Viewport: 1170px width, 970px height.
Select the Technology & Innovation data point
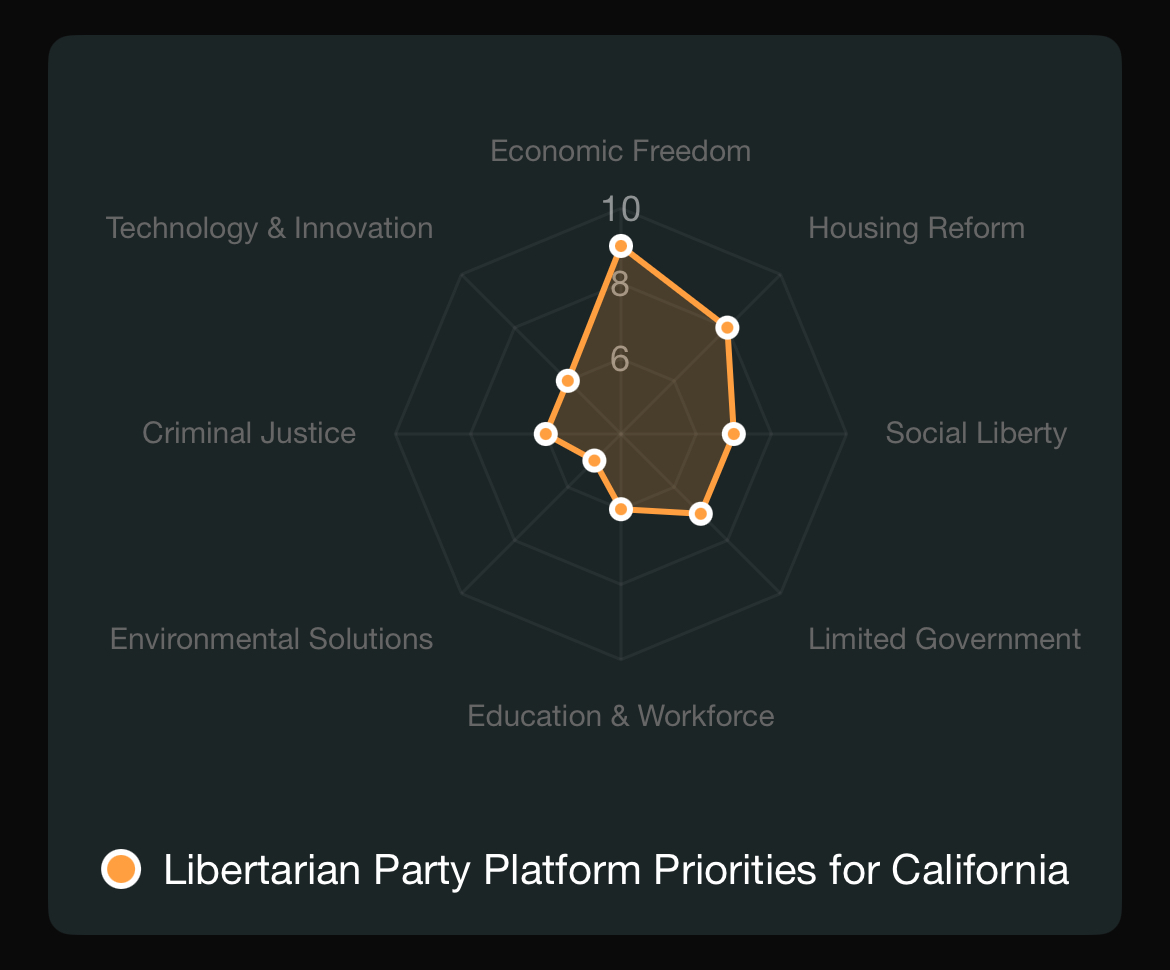click(x=568, y=381)
